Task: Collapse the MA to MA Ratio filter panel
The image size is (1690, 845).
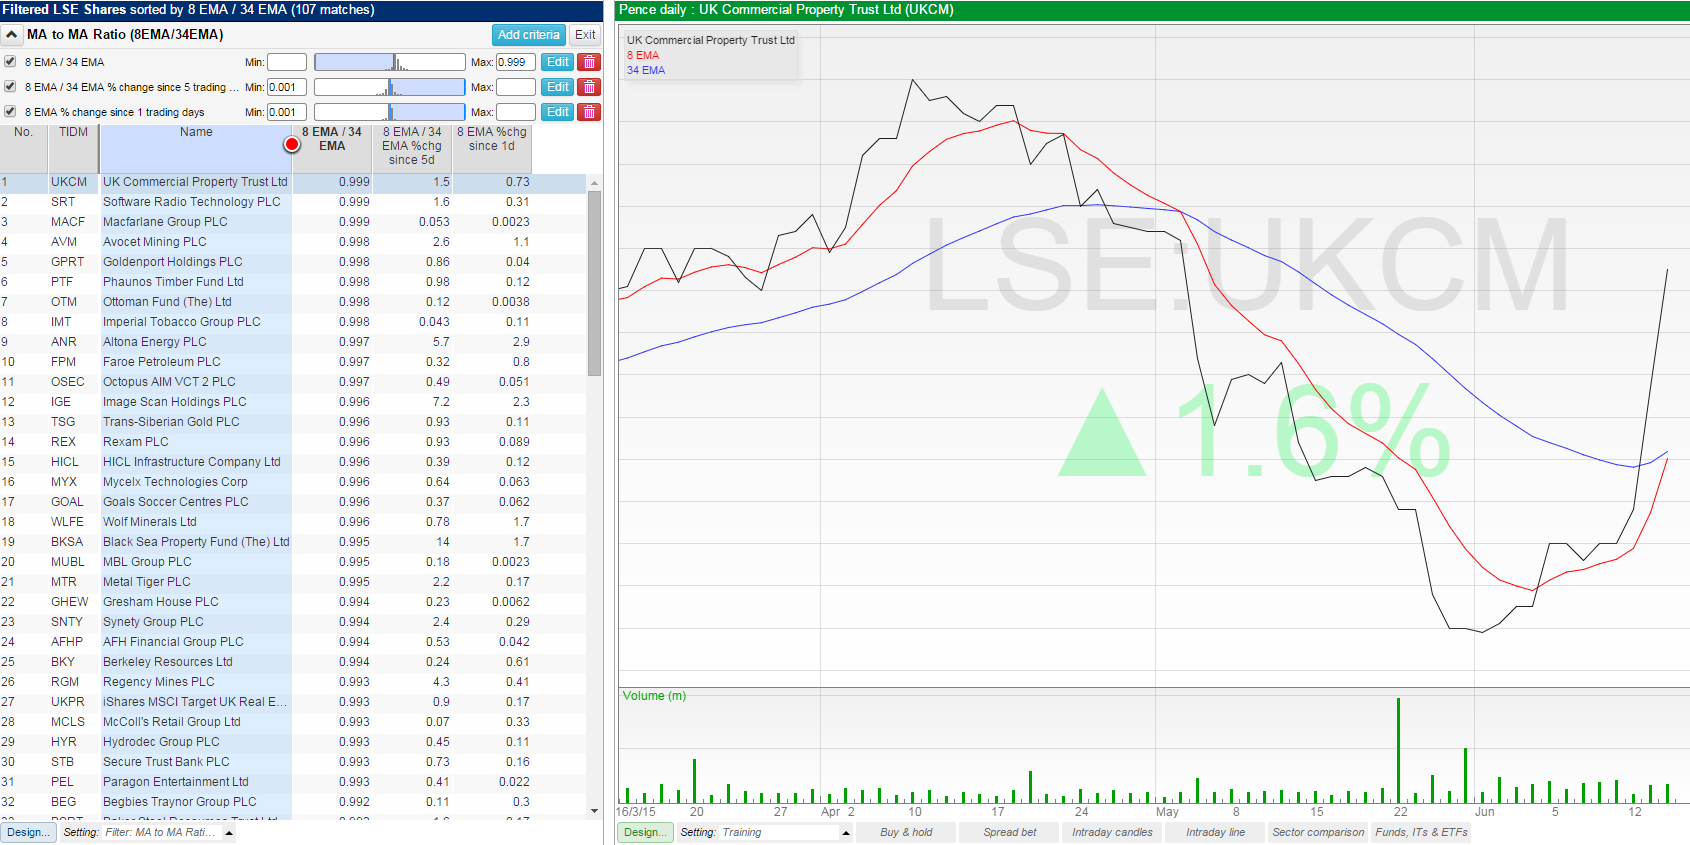Action: [x=11, y=35]
